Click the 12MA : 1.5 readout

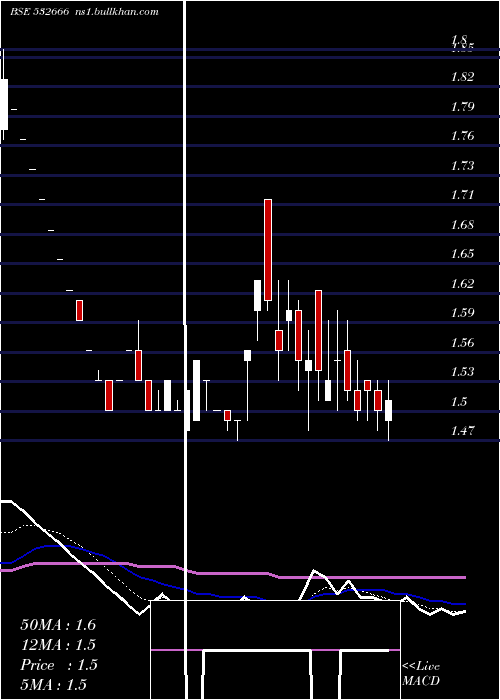point(58,645)
